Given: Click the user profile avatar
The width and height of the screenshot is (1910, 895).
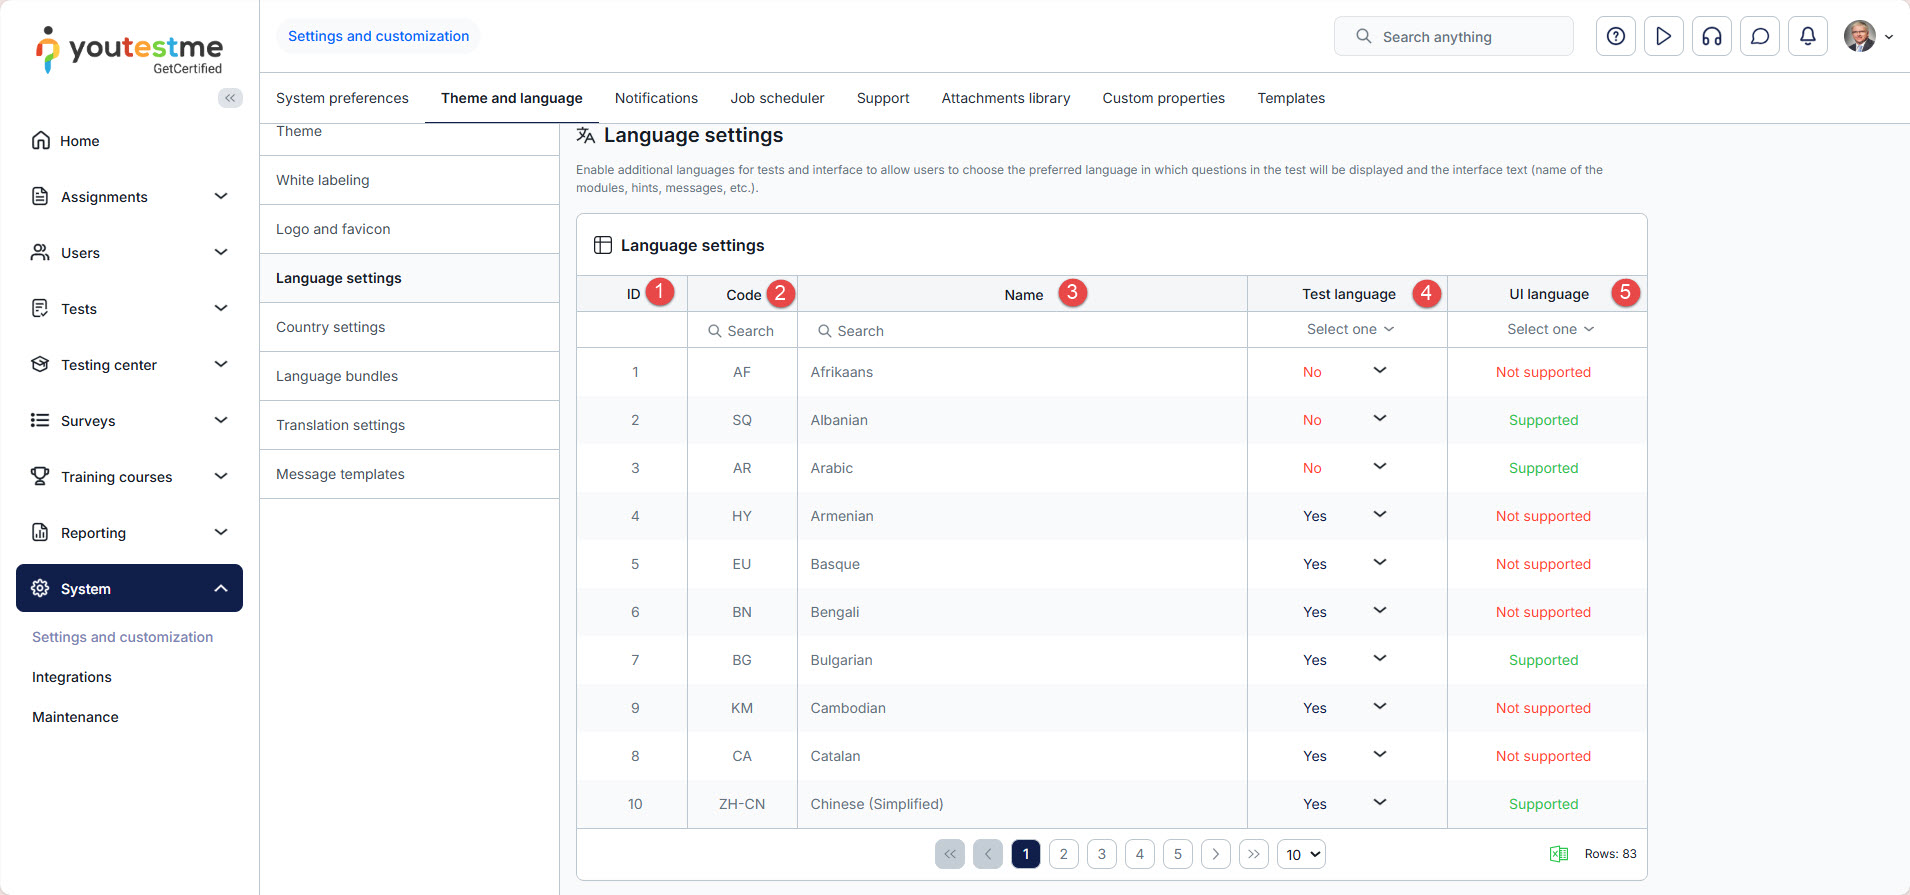Looking at the screenshot, I should coord(1859,37).
